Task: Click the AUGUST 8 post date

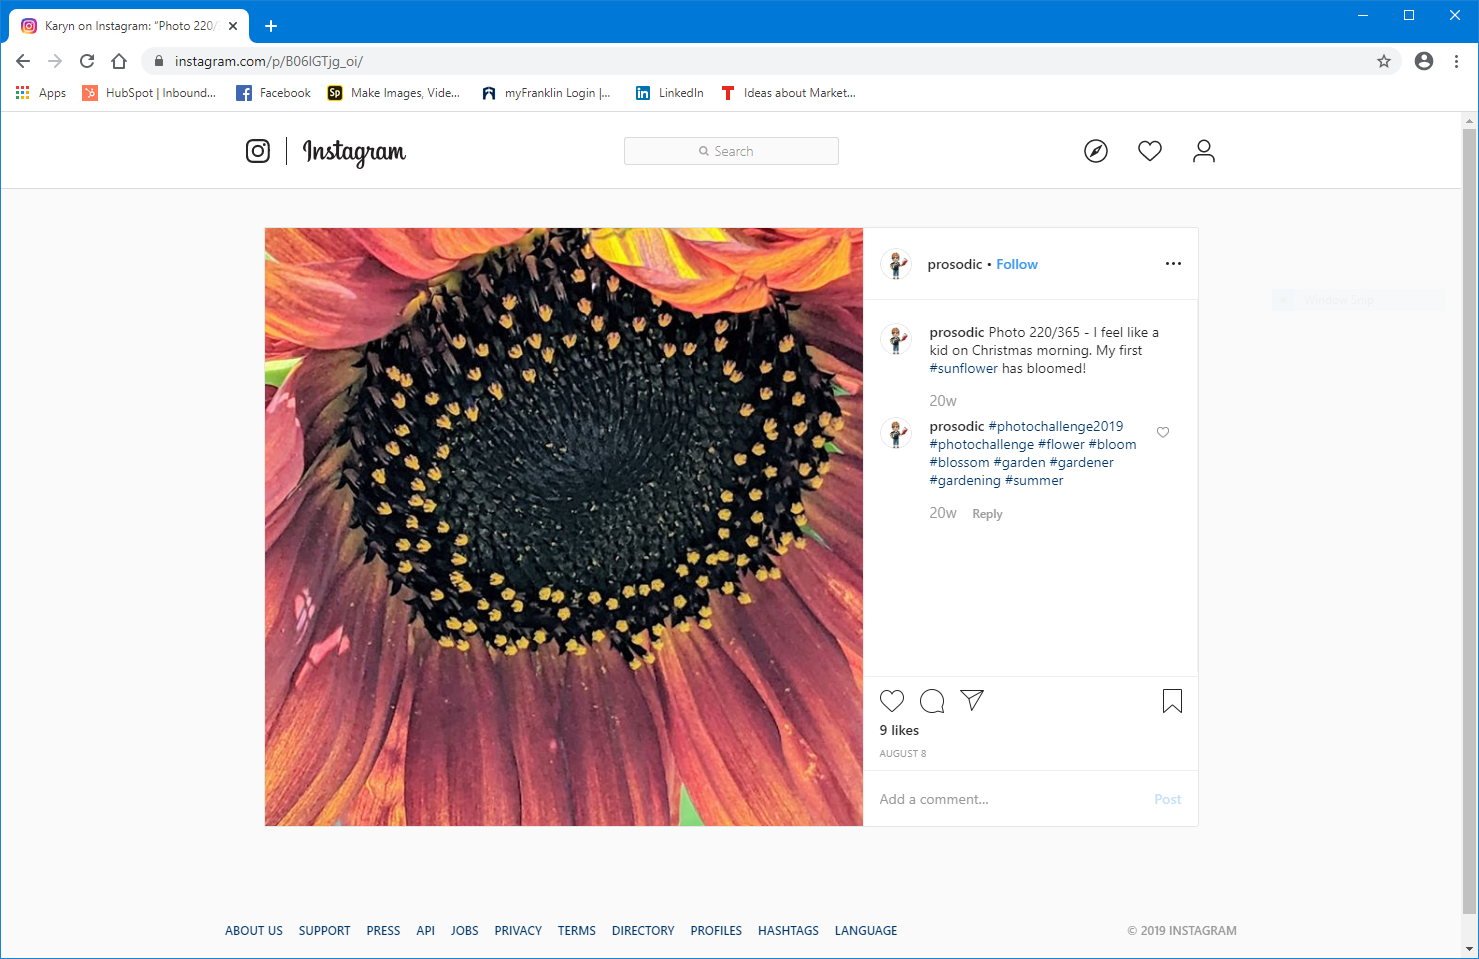Action: [903, 754]
